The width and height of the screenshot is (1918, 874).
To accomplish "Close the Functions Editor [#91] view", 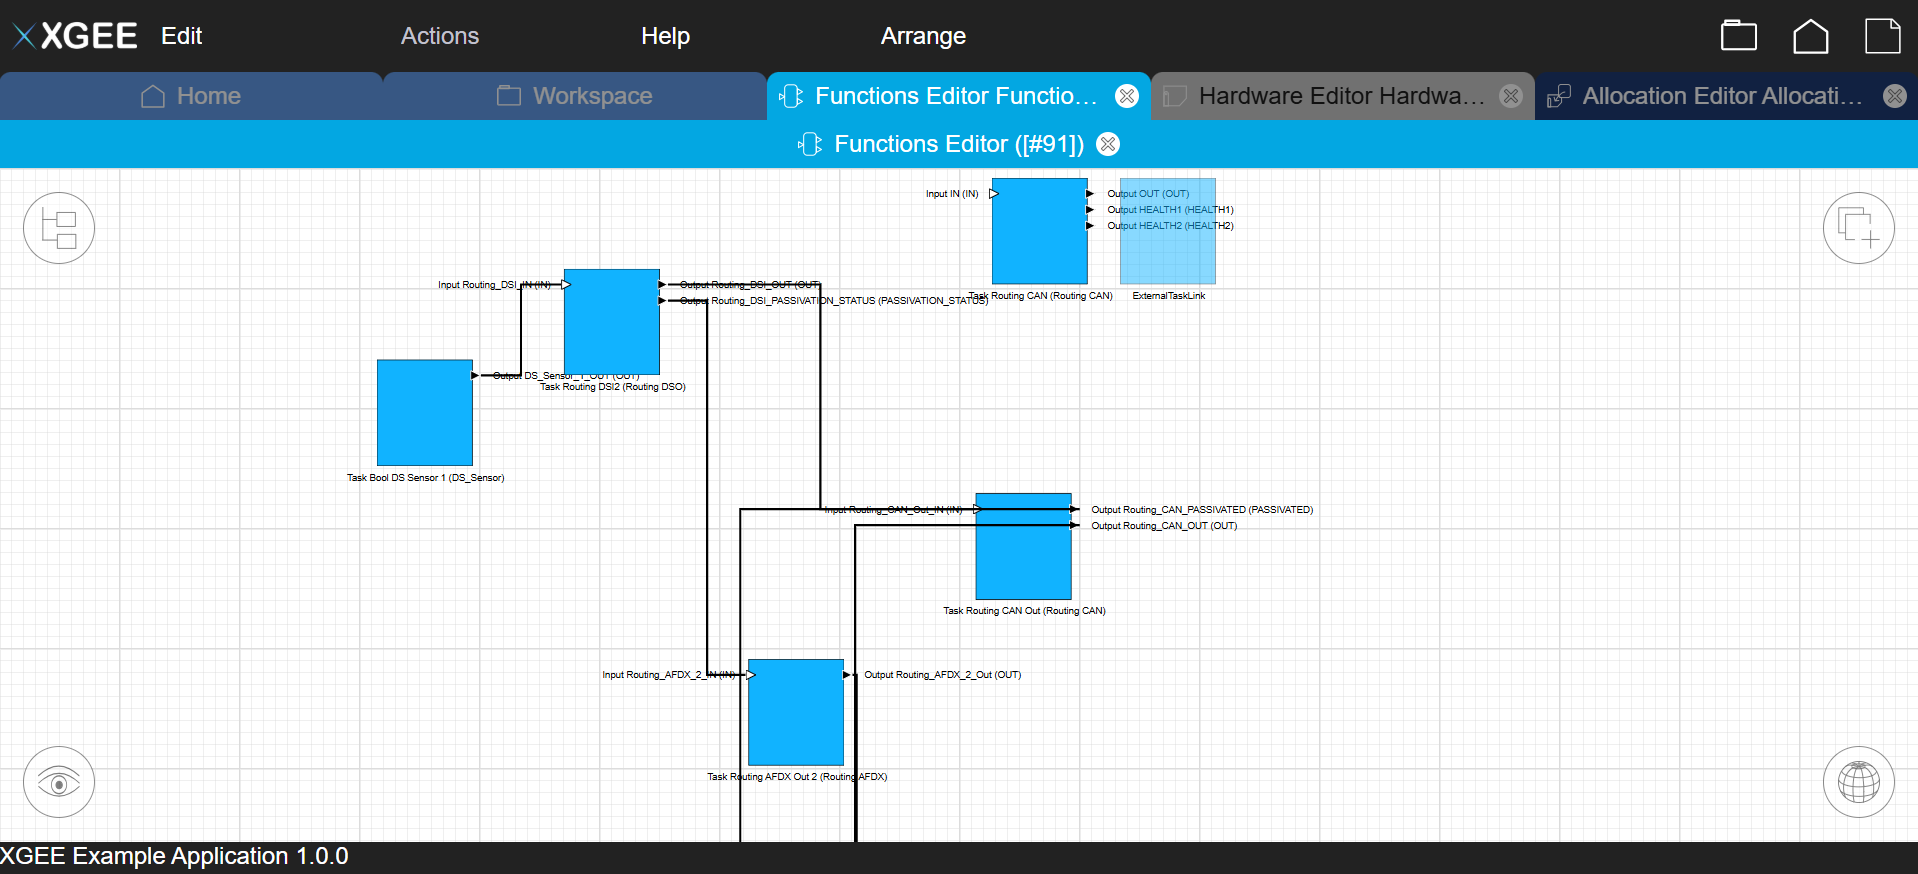I will pos(1108,144).
